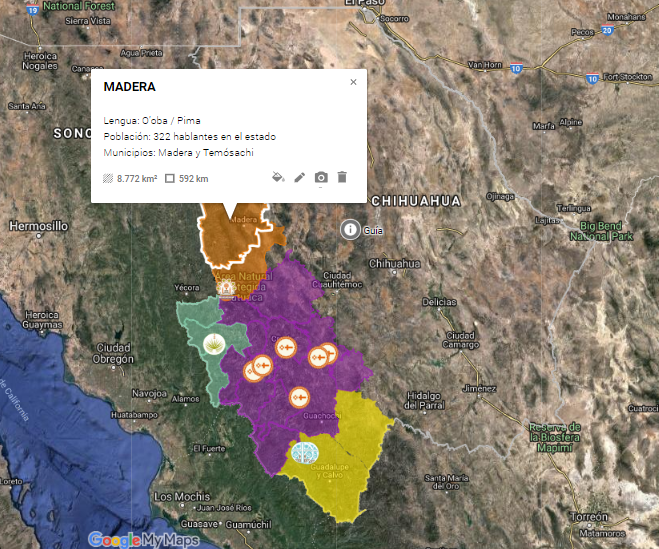This screenshot has width=659, height=549.
Task: Click the MADERA popup title
Action: tap(130, 87)
